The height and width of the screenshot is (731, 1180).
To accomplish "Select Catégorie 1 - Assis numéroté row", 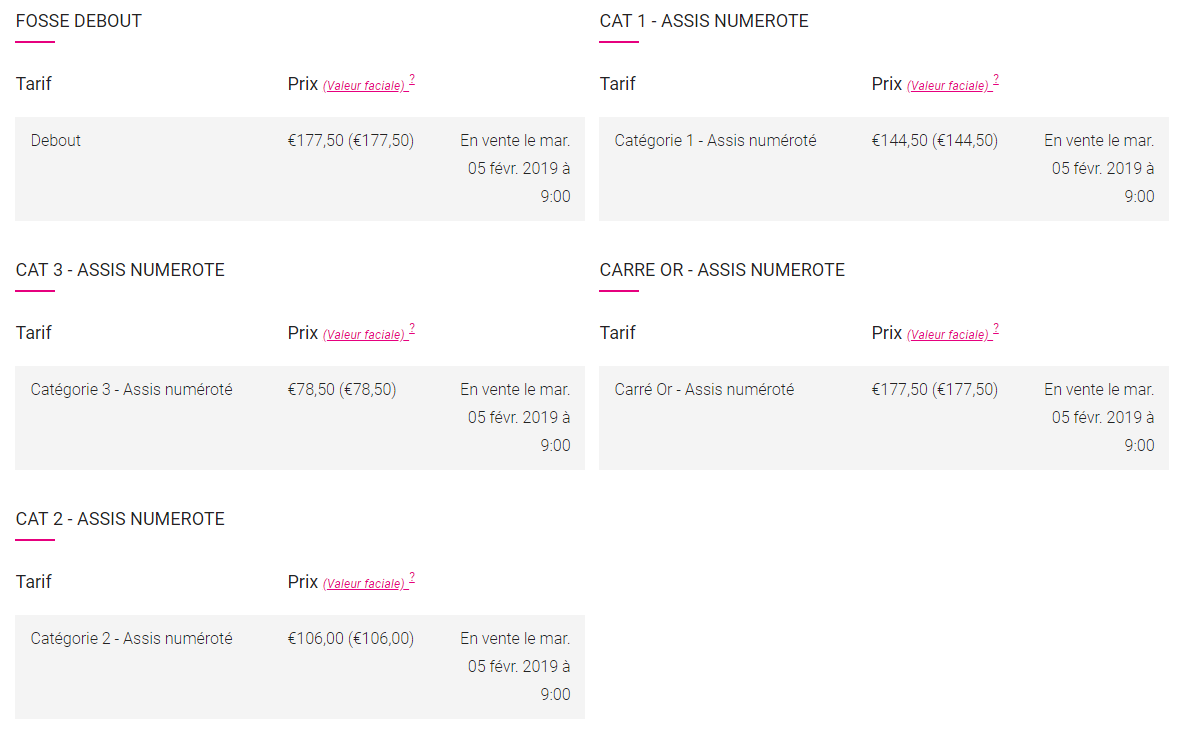I will (x=883, y=169).
